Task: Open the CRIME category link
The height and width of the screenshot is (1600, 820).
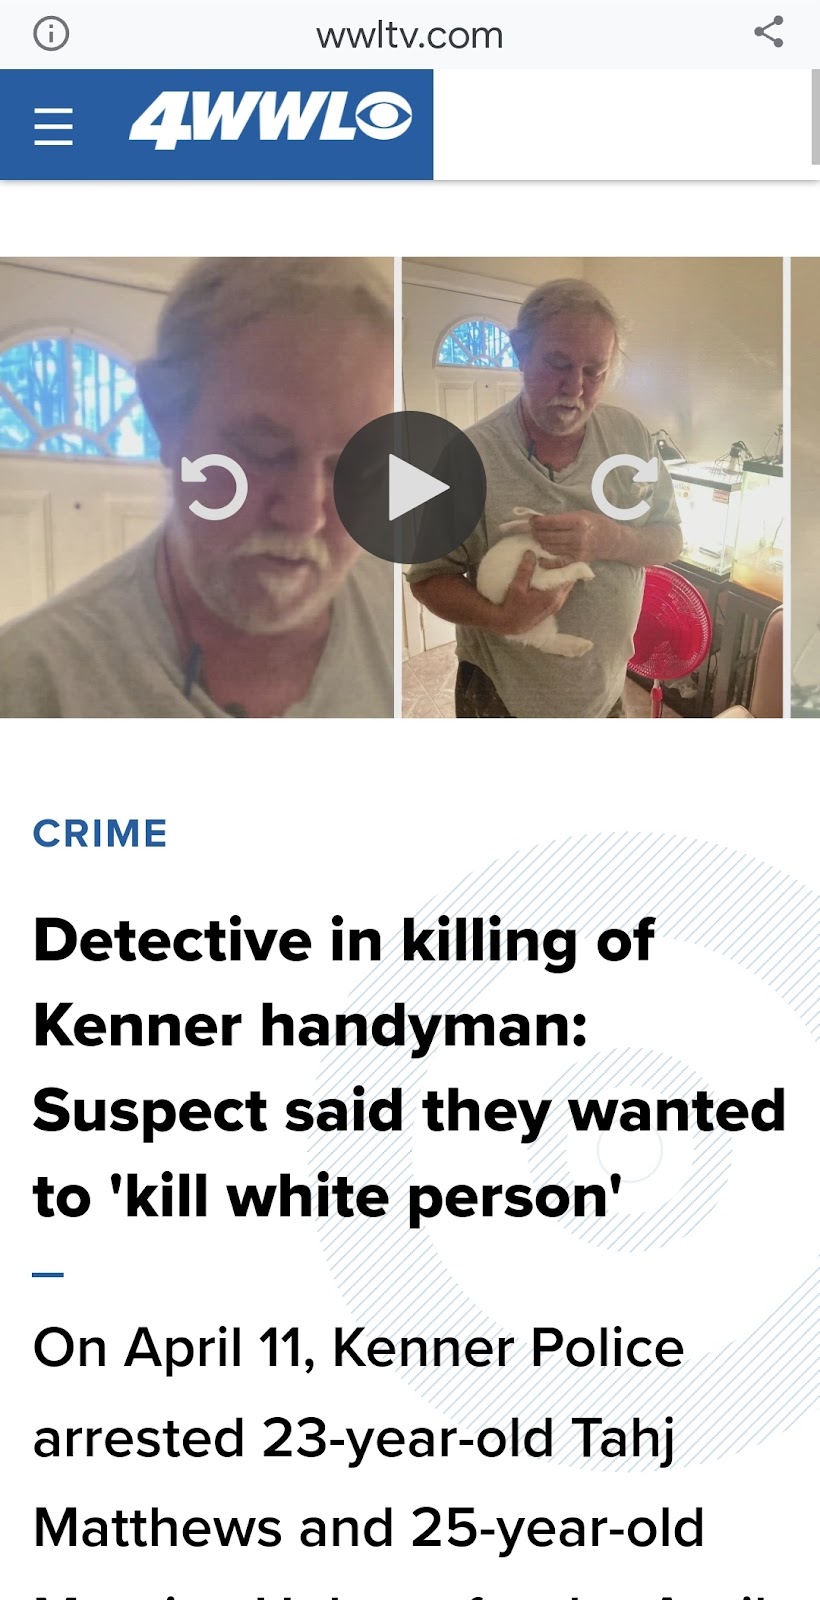Action: coord(100,833)
